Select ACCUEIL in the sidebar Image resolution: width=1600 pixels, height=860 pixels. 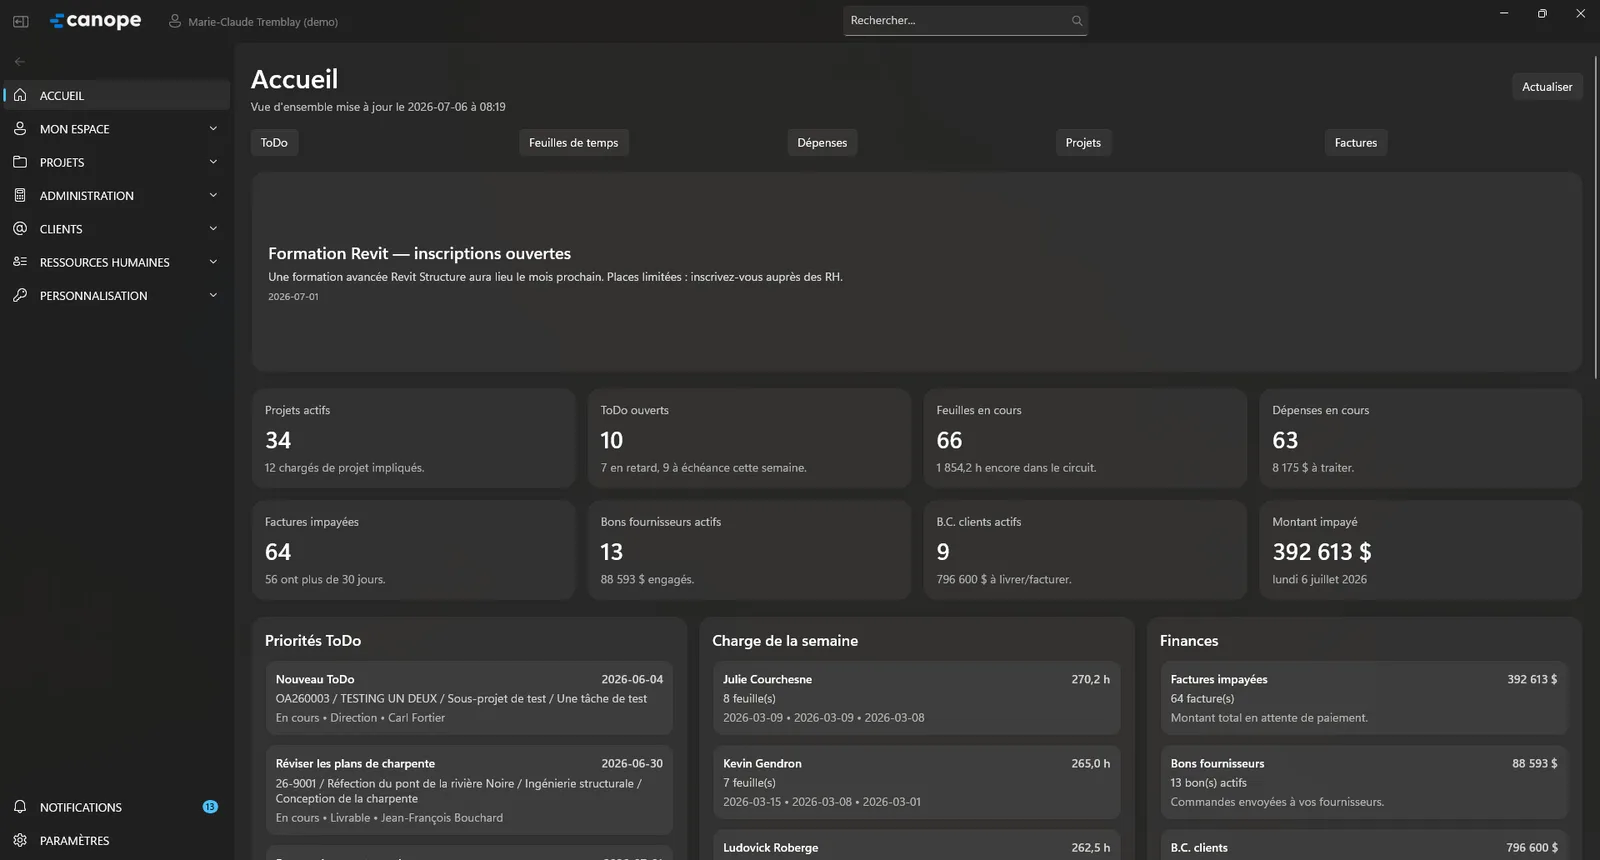[117, 95]
